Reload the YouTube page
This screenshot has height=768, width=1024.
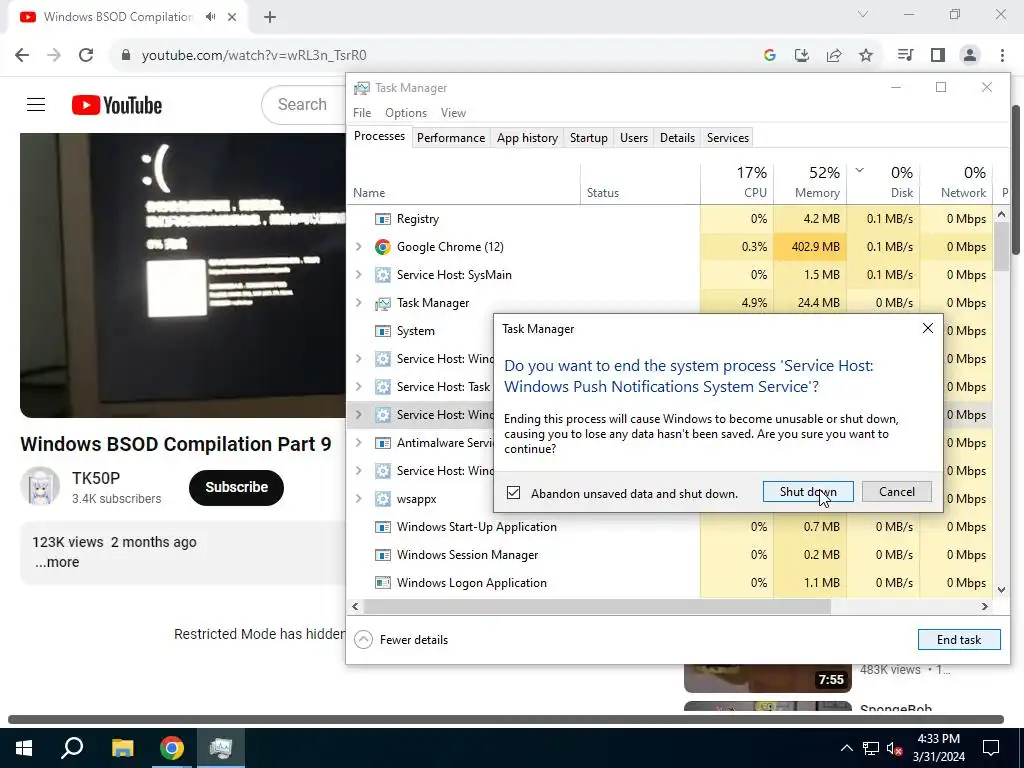(86, 56)
